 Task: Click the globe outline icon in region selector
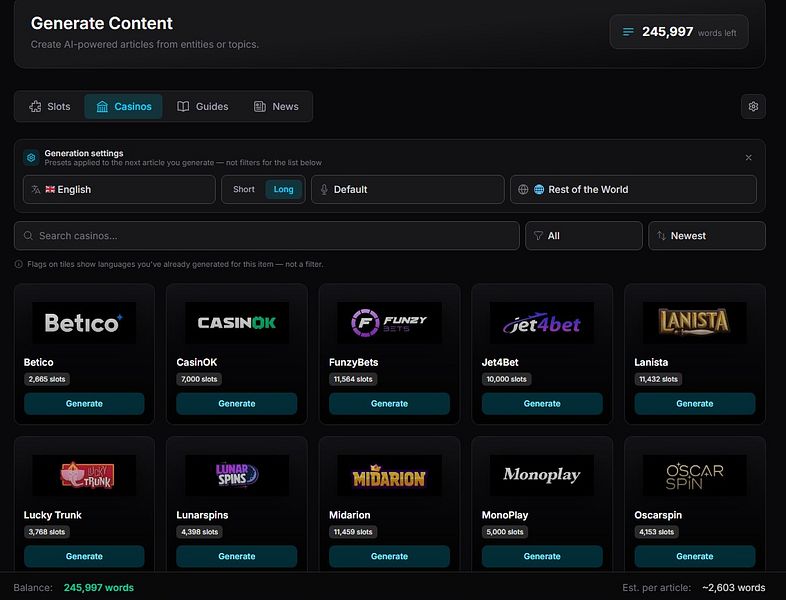[523, 189]
